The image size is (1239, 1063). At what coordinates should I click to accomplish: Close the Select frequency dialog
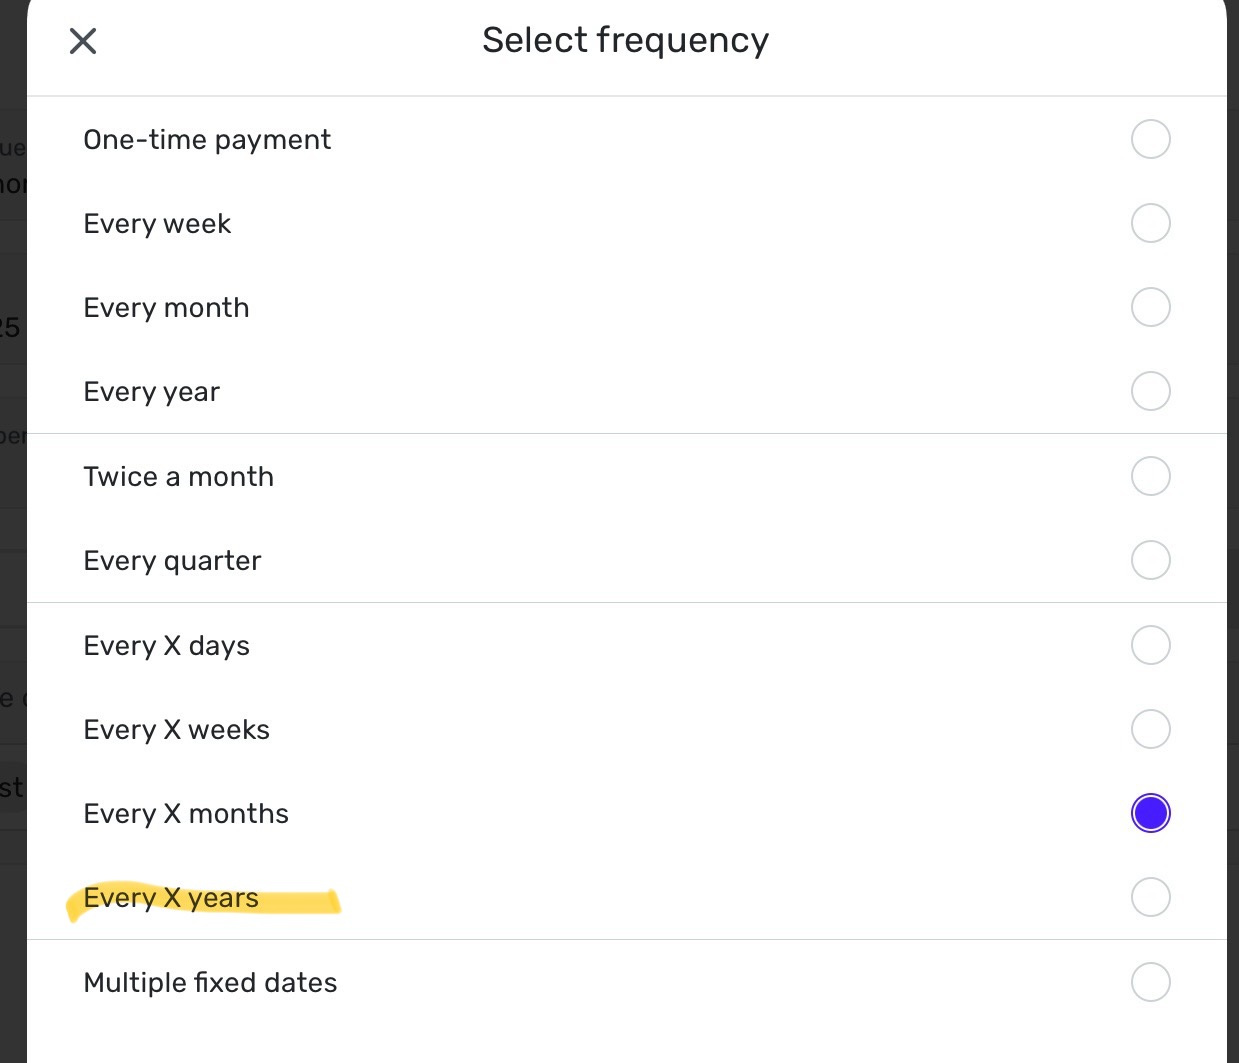[x=83, y=41]
